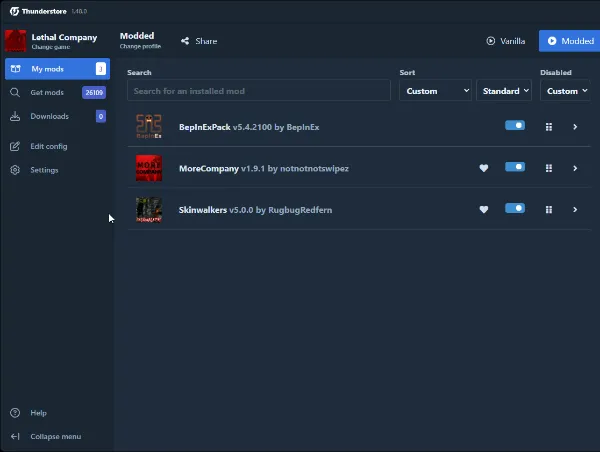
Task: Click the Modded profile name heading
Action: coord(137,36)
